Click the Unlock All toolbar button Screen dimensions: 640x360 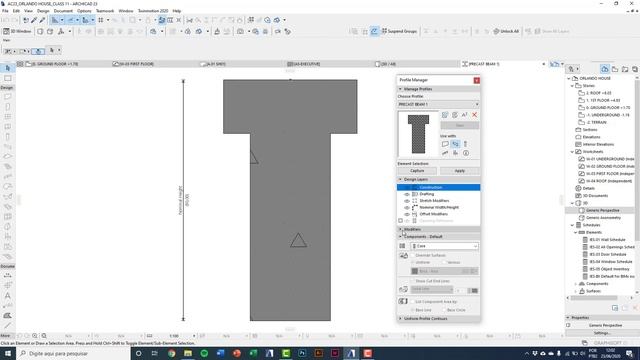[506, 31]
